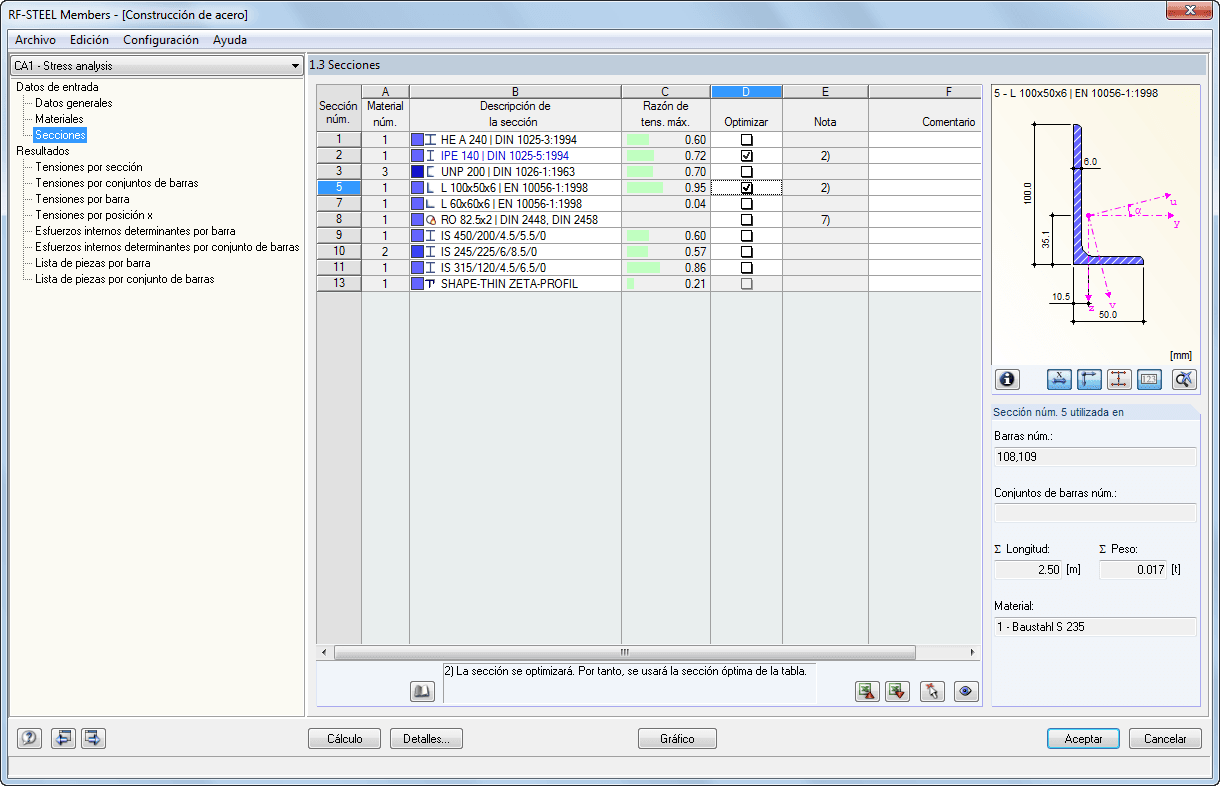Screen dimensions: 1220x786
Task: Enable Optimizar for L 60x60x6
Action: [x=746, y=204]
